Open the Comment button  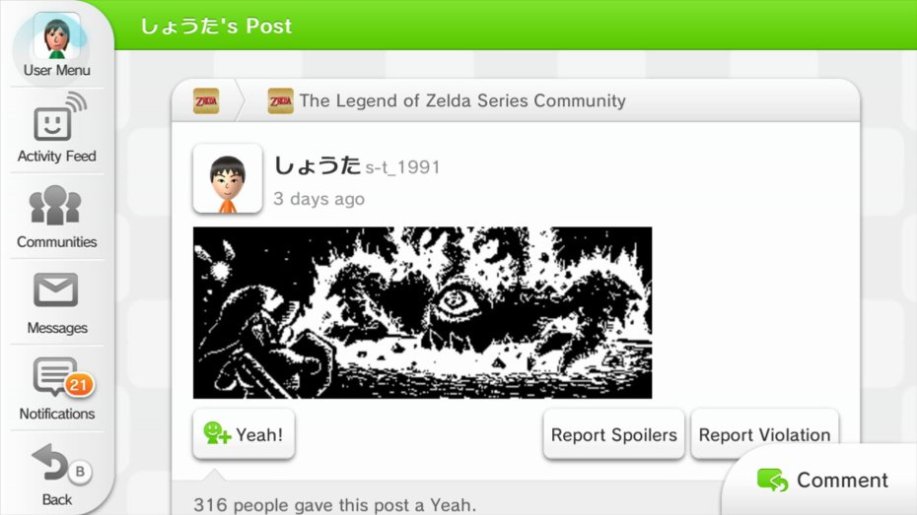point(822,480)
